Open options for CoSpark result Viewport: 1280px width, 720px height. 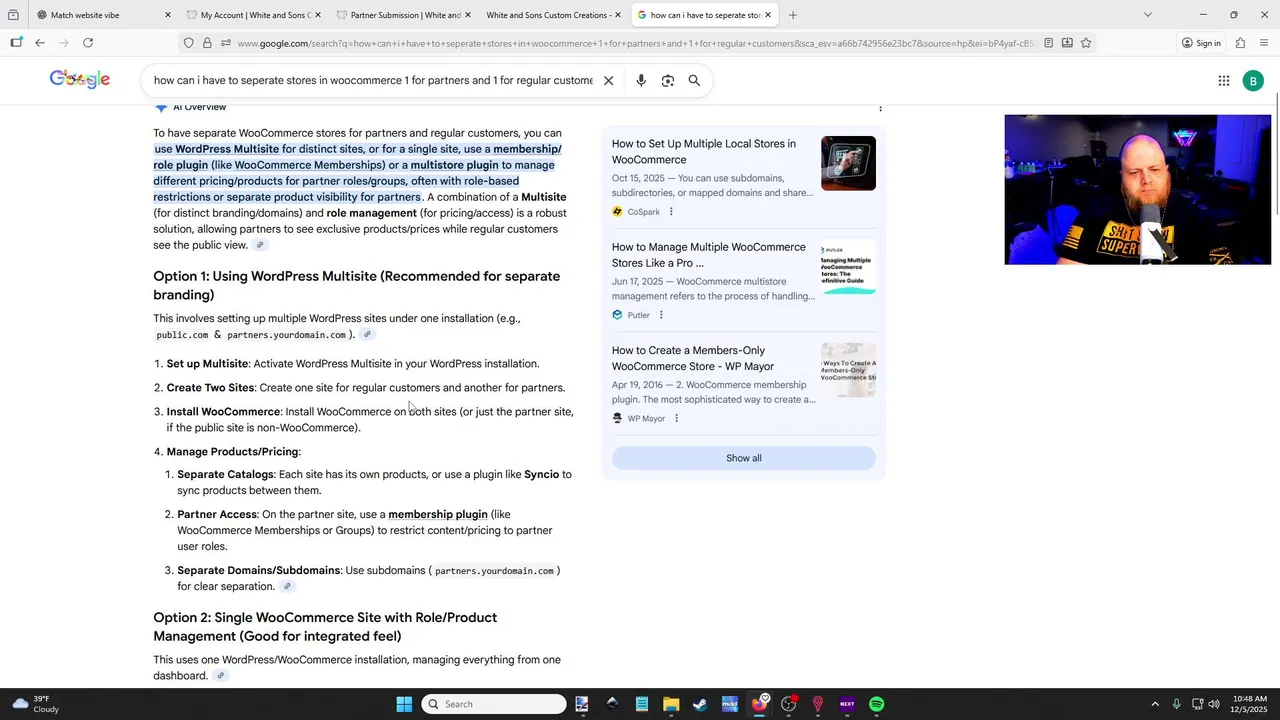[x=671, y=212]
